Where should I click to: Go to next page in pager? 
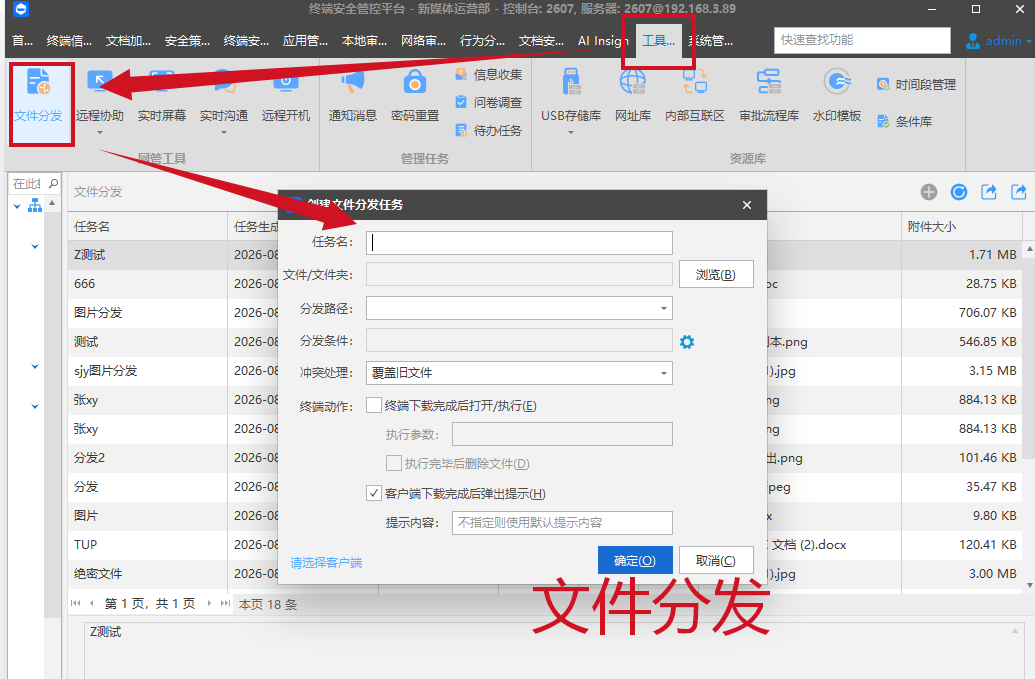(x=209, y=603)
